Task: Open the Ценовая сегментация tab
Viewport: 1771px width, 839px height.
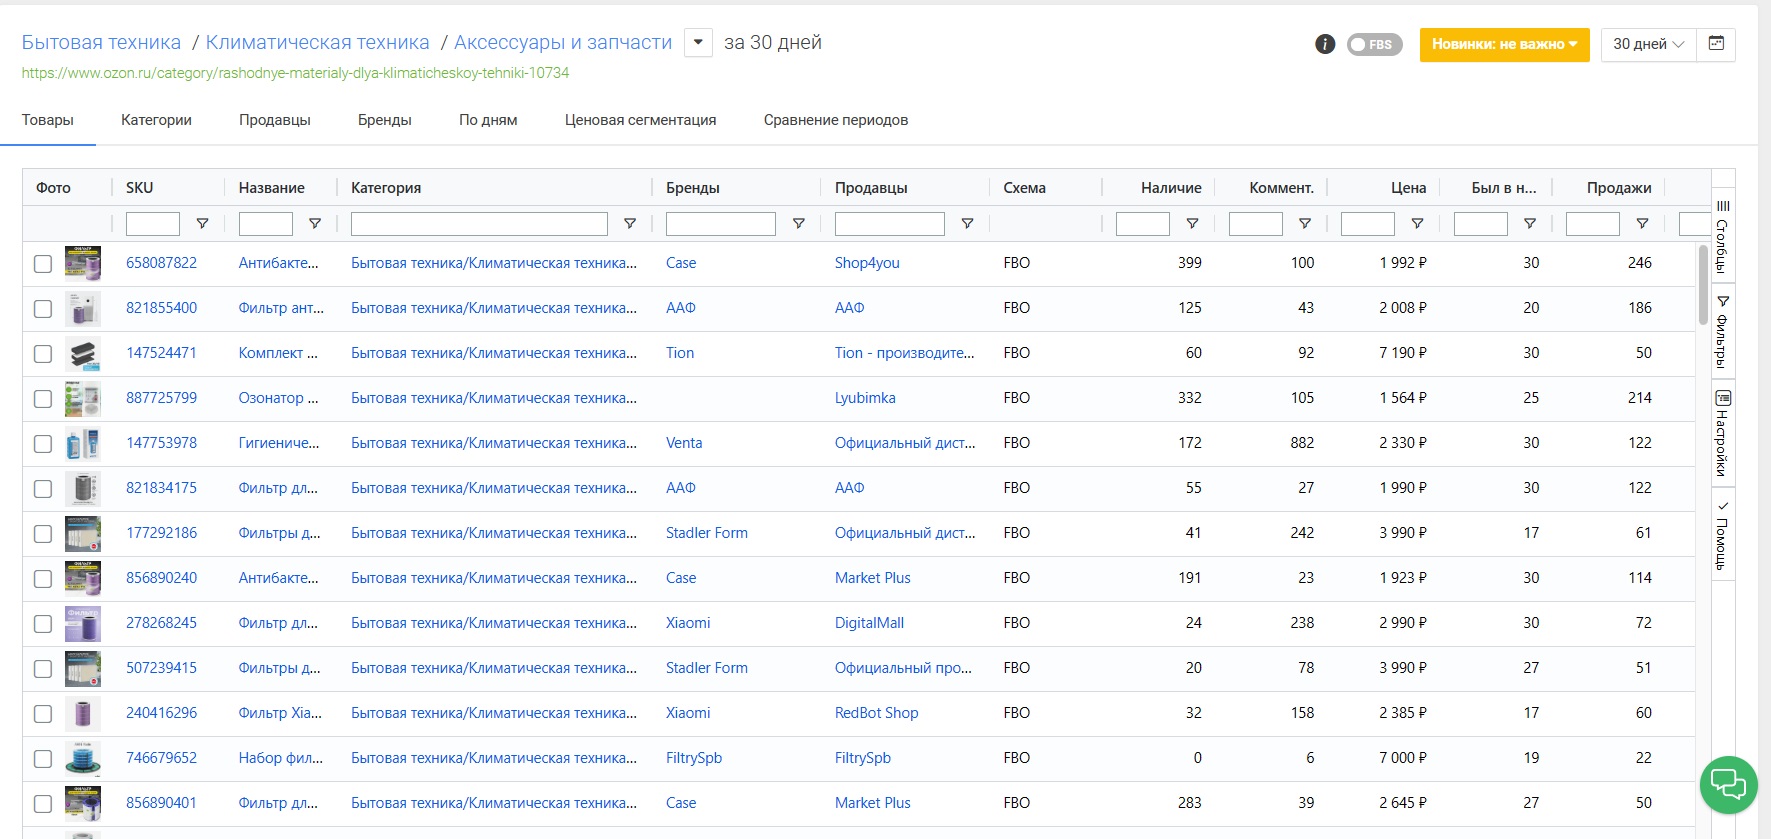Action: click(640, 120)
